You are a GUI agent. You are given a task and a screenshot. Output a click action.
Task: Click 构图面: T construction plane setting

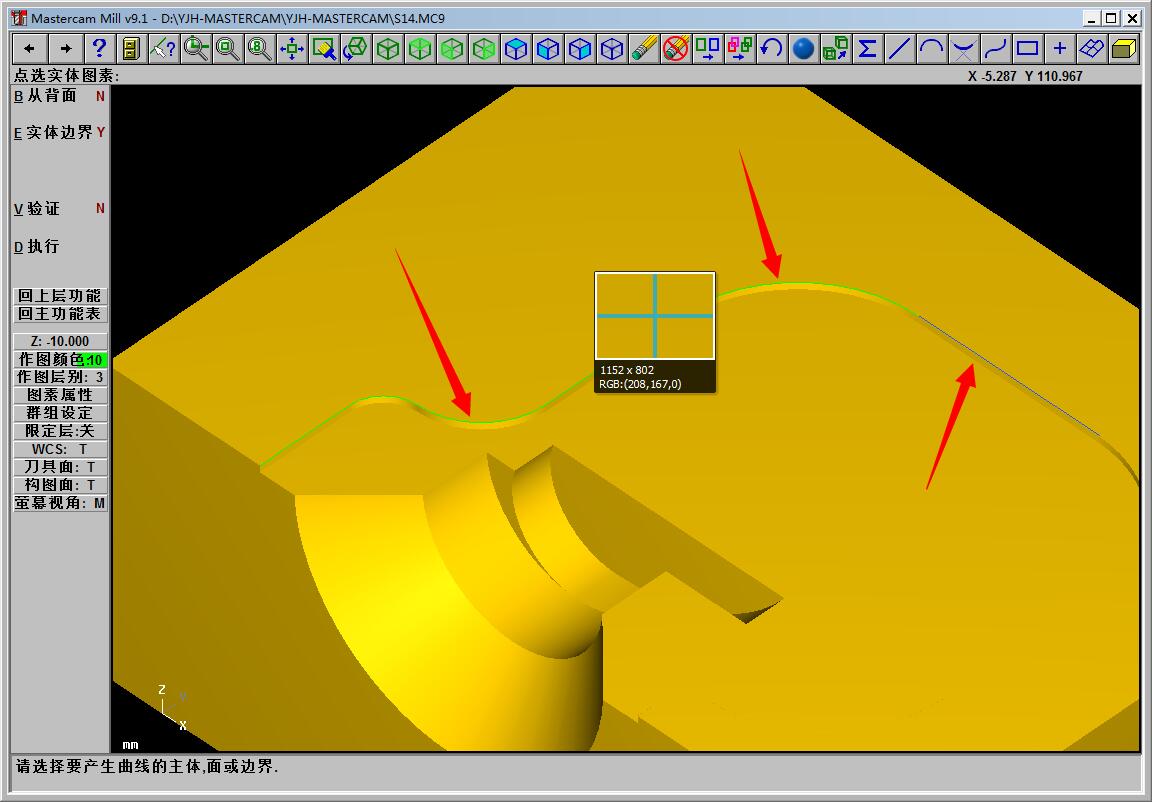coord(60,485)
